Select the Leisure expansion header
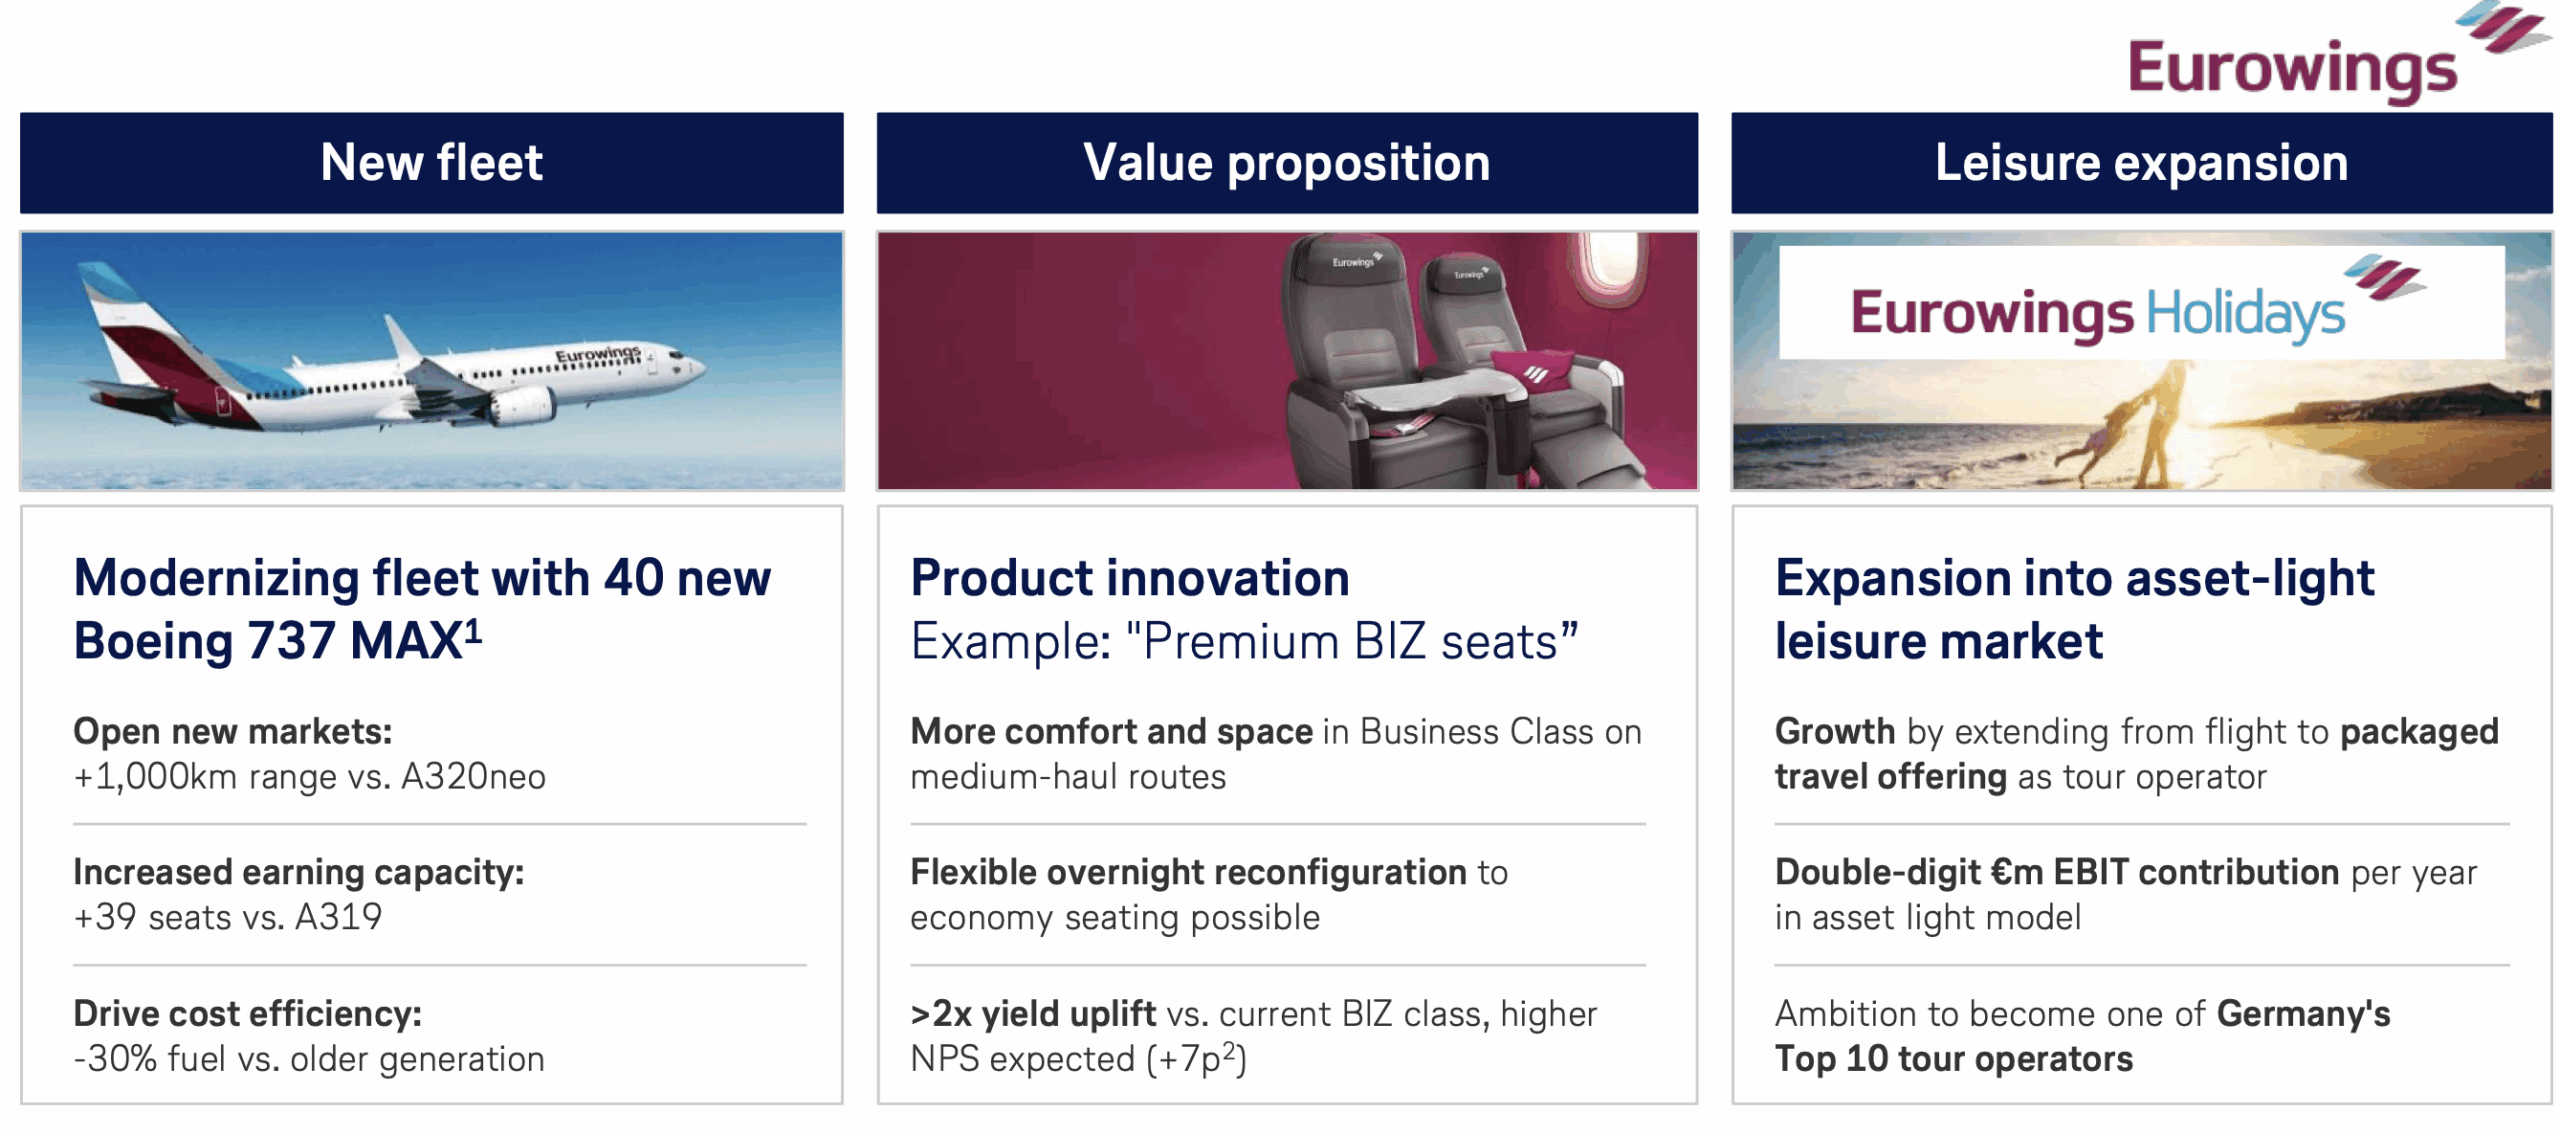The image size is (2560, 1135). (x=2141, y=163)
